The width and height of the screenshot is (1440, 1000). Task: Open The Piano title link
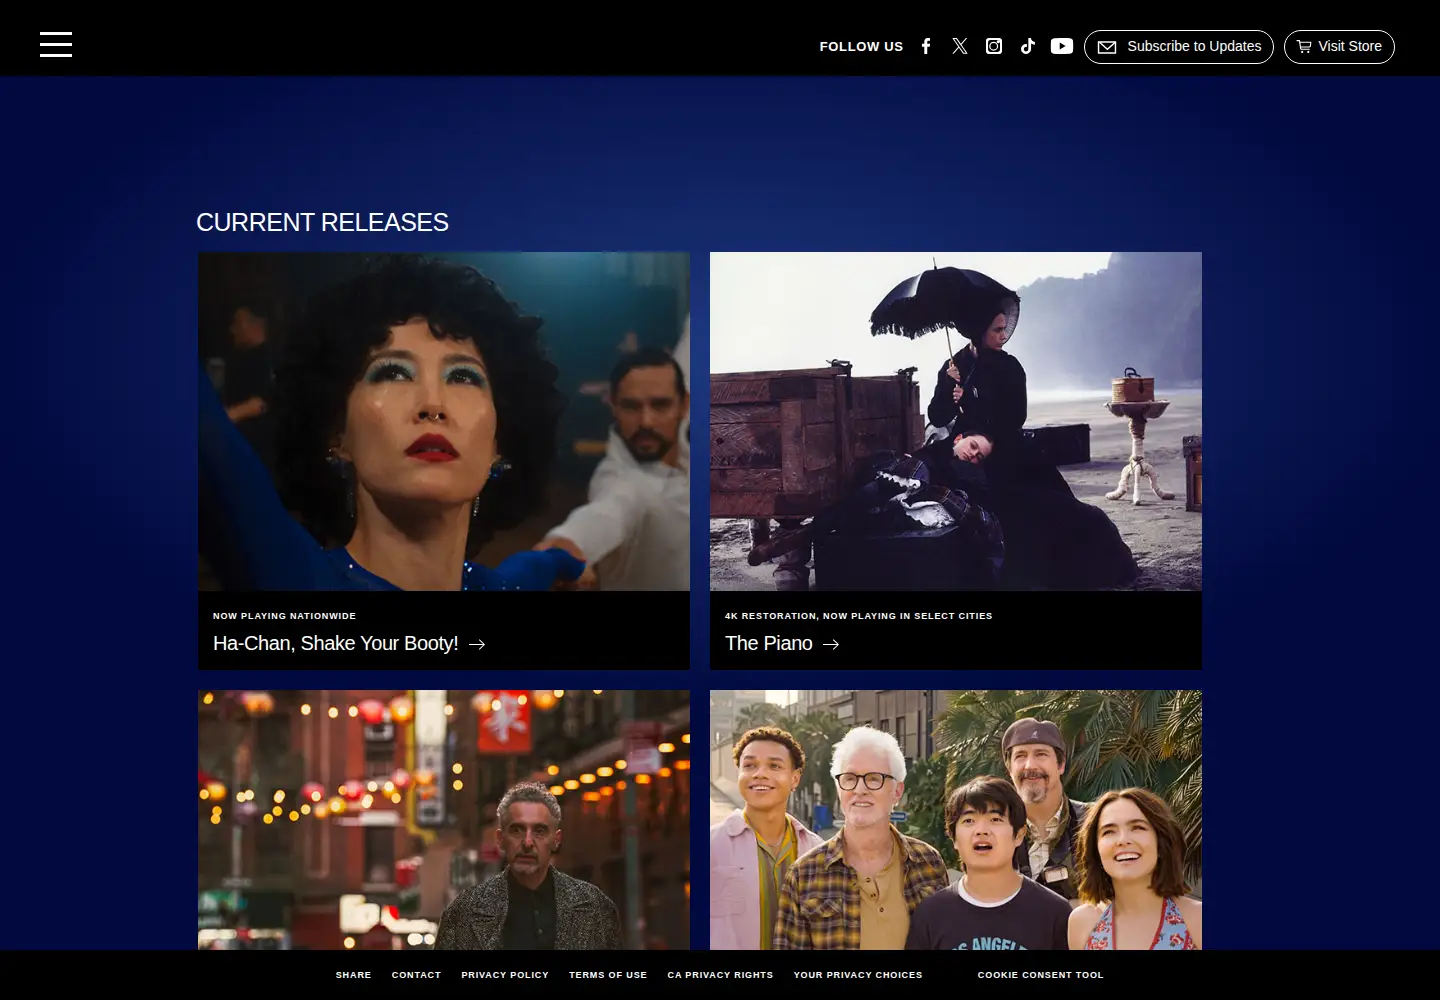(x=782, y=643)
